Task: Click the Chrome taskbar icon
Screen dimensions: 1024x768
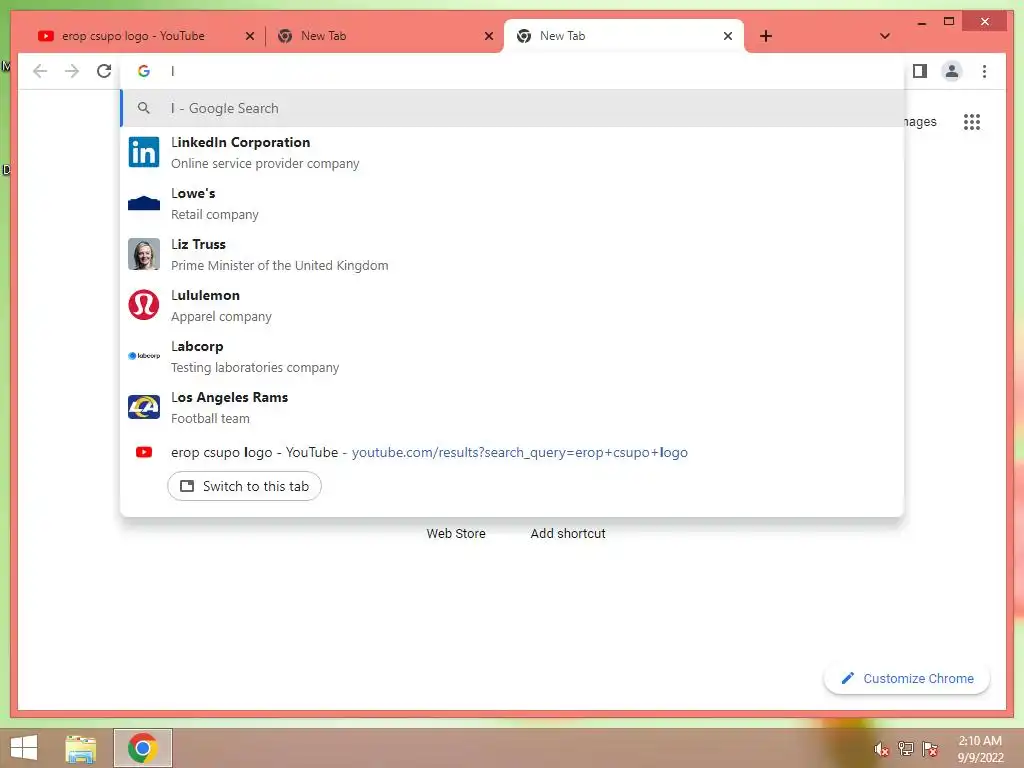Action: point(143,748)
